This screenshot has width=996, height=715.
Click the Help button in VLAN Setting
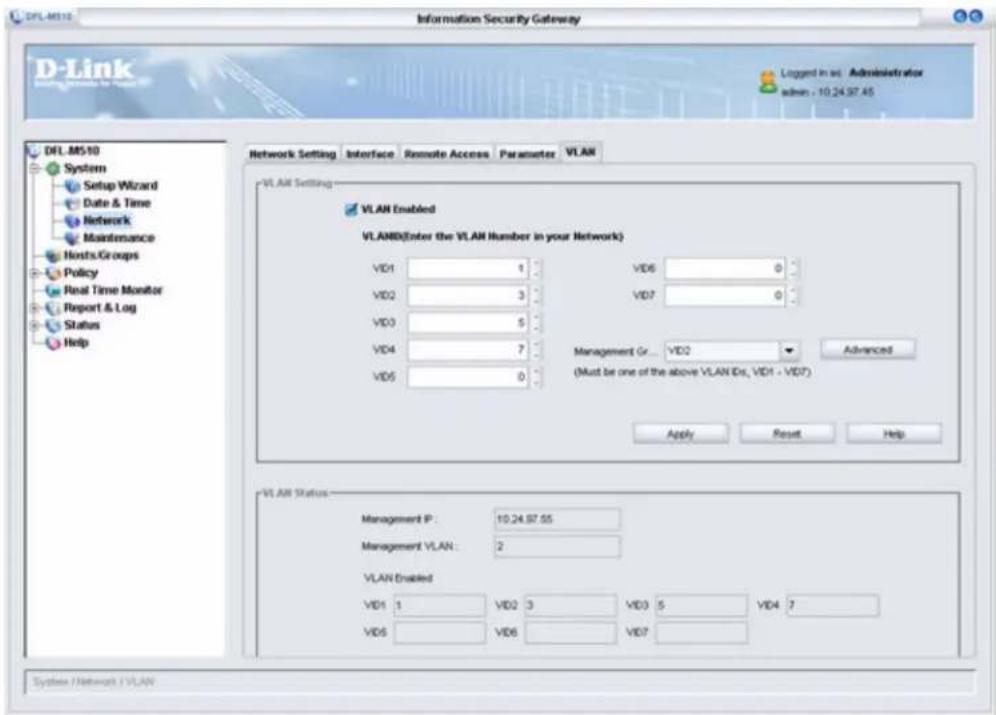click(x=894, y=434)
